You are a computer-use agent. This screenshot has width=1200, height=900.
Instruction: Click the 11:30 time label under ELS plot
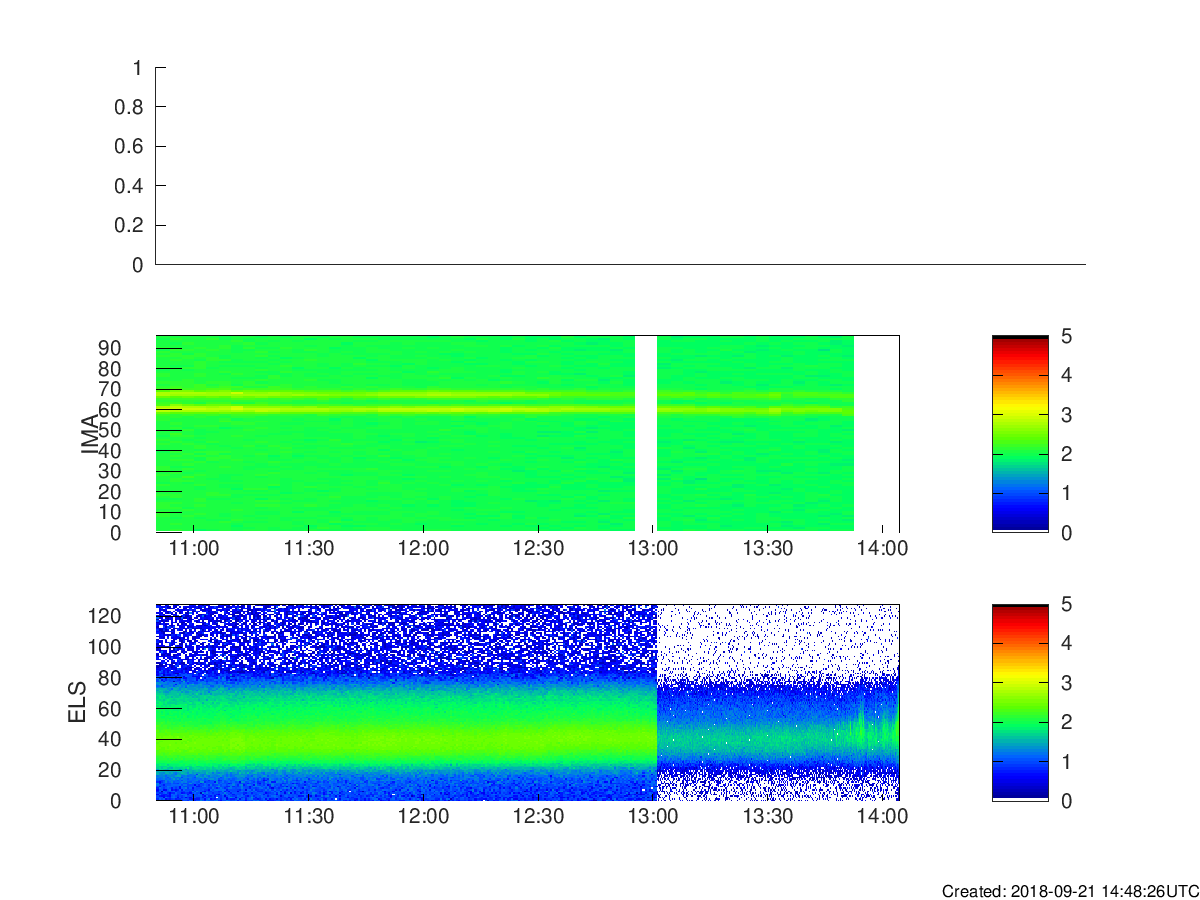[x=309, y=817]
